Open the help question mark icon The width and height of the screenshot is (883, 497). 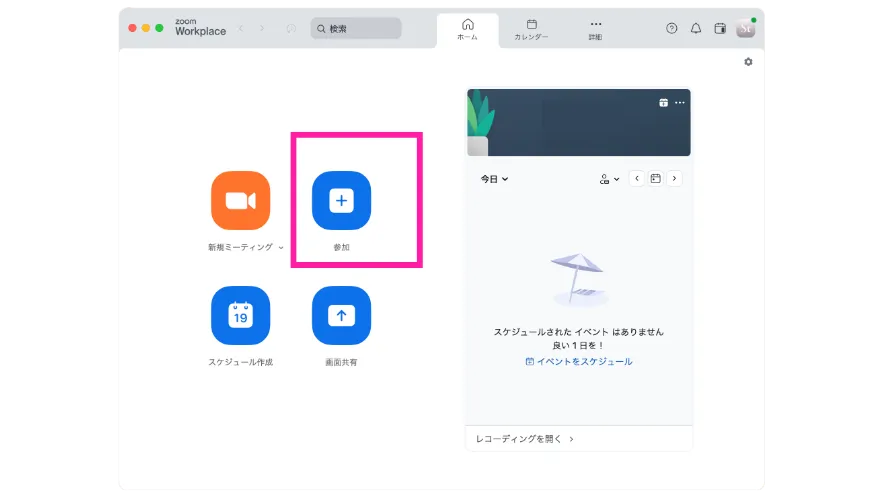pos(671,28)
